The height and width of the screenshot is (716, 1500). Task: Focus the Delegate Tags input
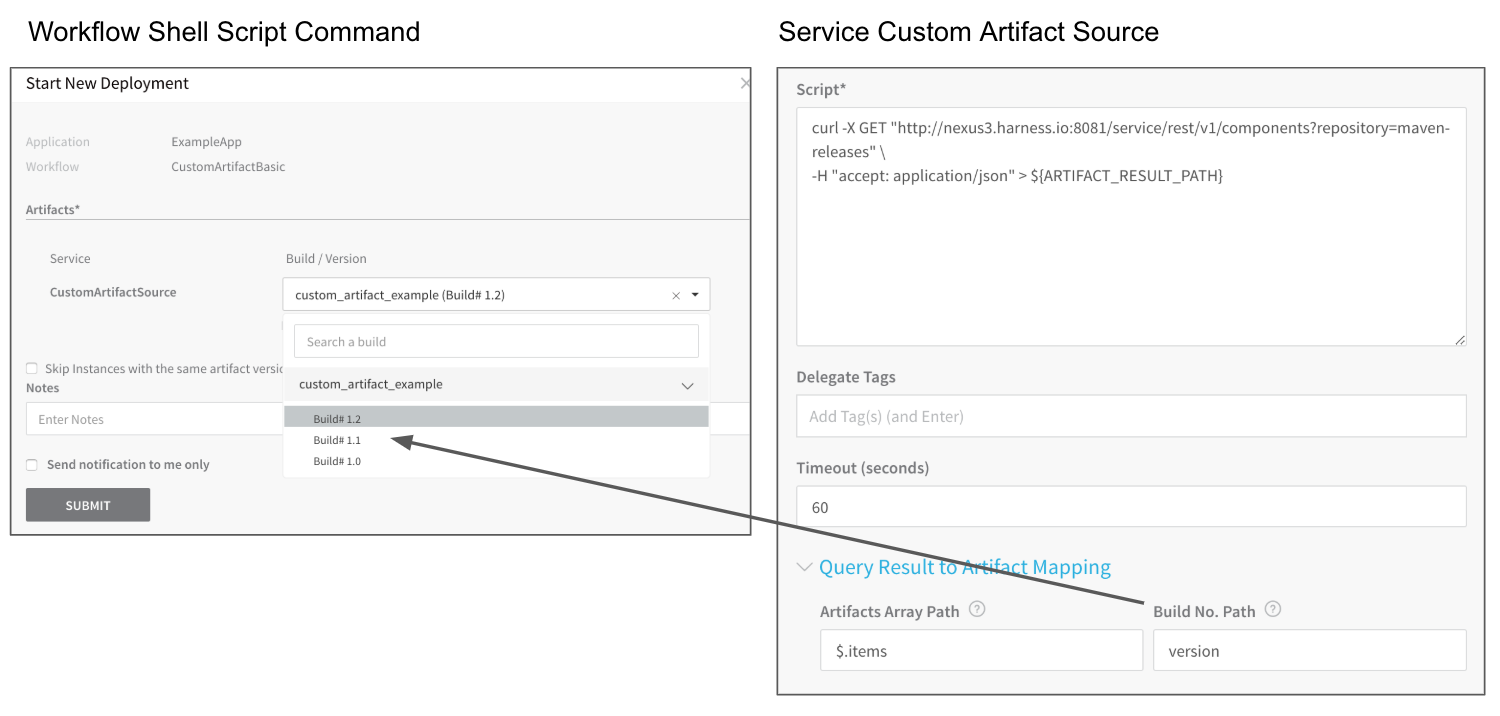[x=1131, y=416]
